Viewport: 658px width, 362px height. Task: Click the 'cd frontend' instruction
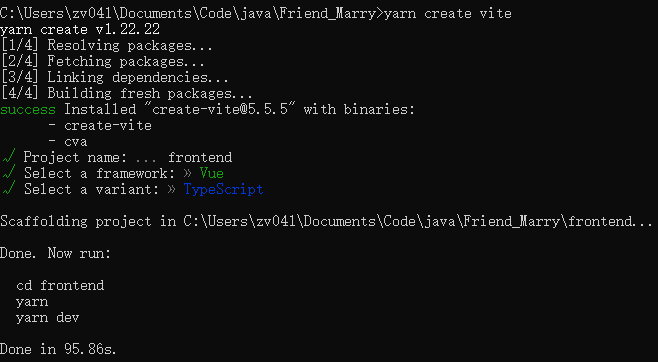(x=60, y=286)
